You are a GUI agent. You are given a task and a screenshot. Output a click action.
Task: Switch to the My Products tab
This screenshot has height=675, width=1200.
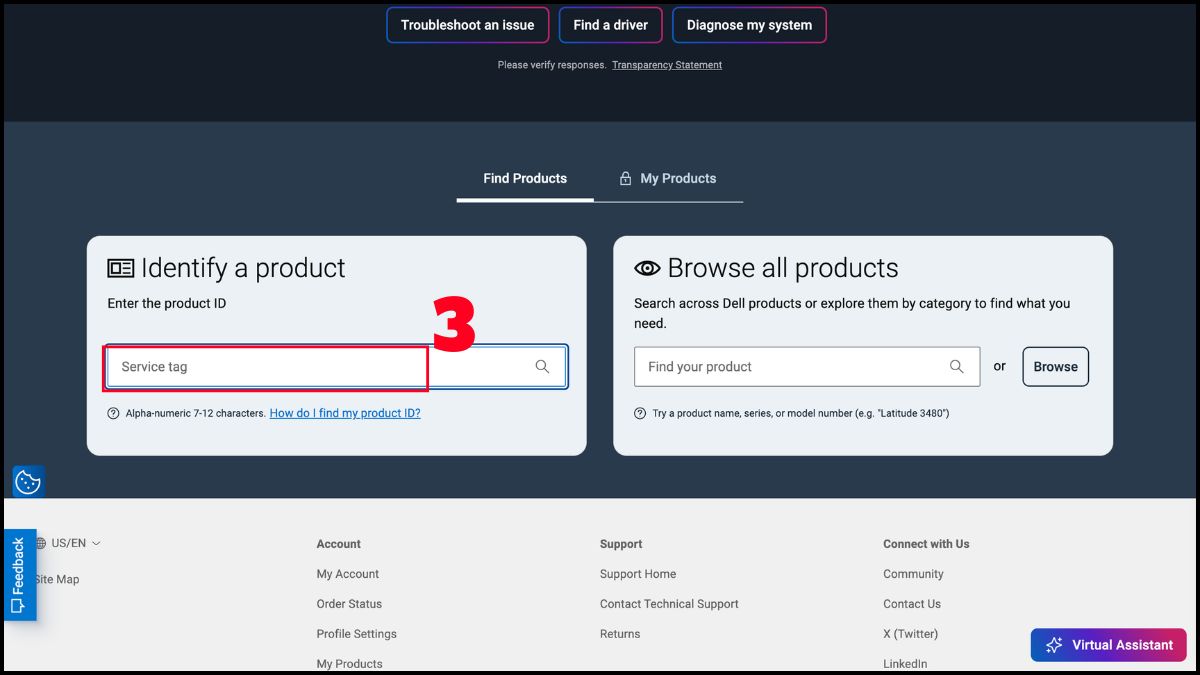pos(668,178)
